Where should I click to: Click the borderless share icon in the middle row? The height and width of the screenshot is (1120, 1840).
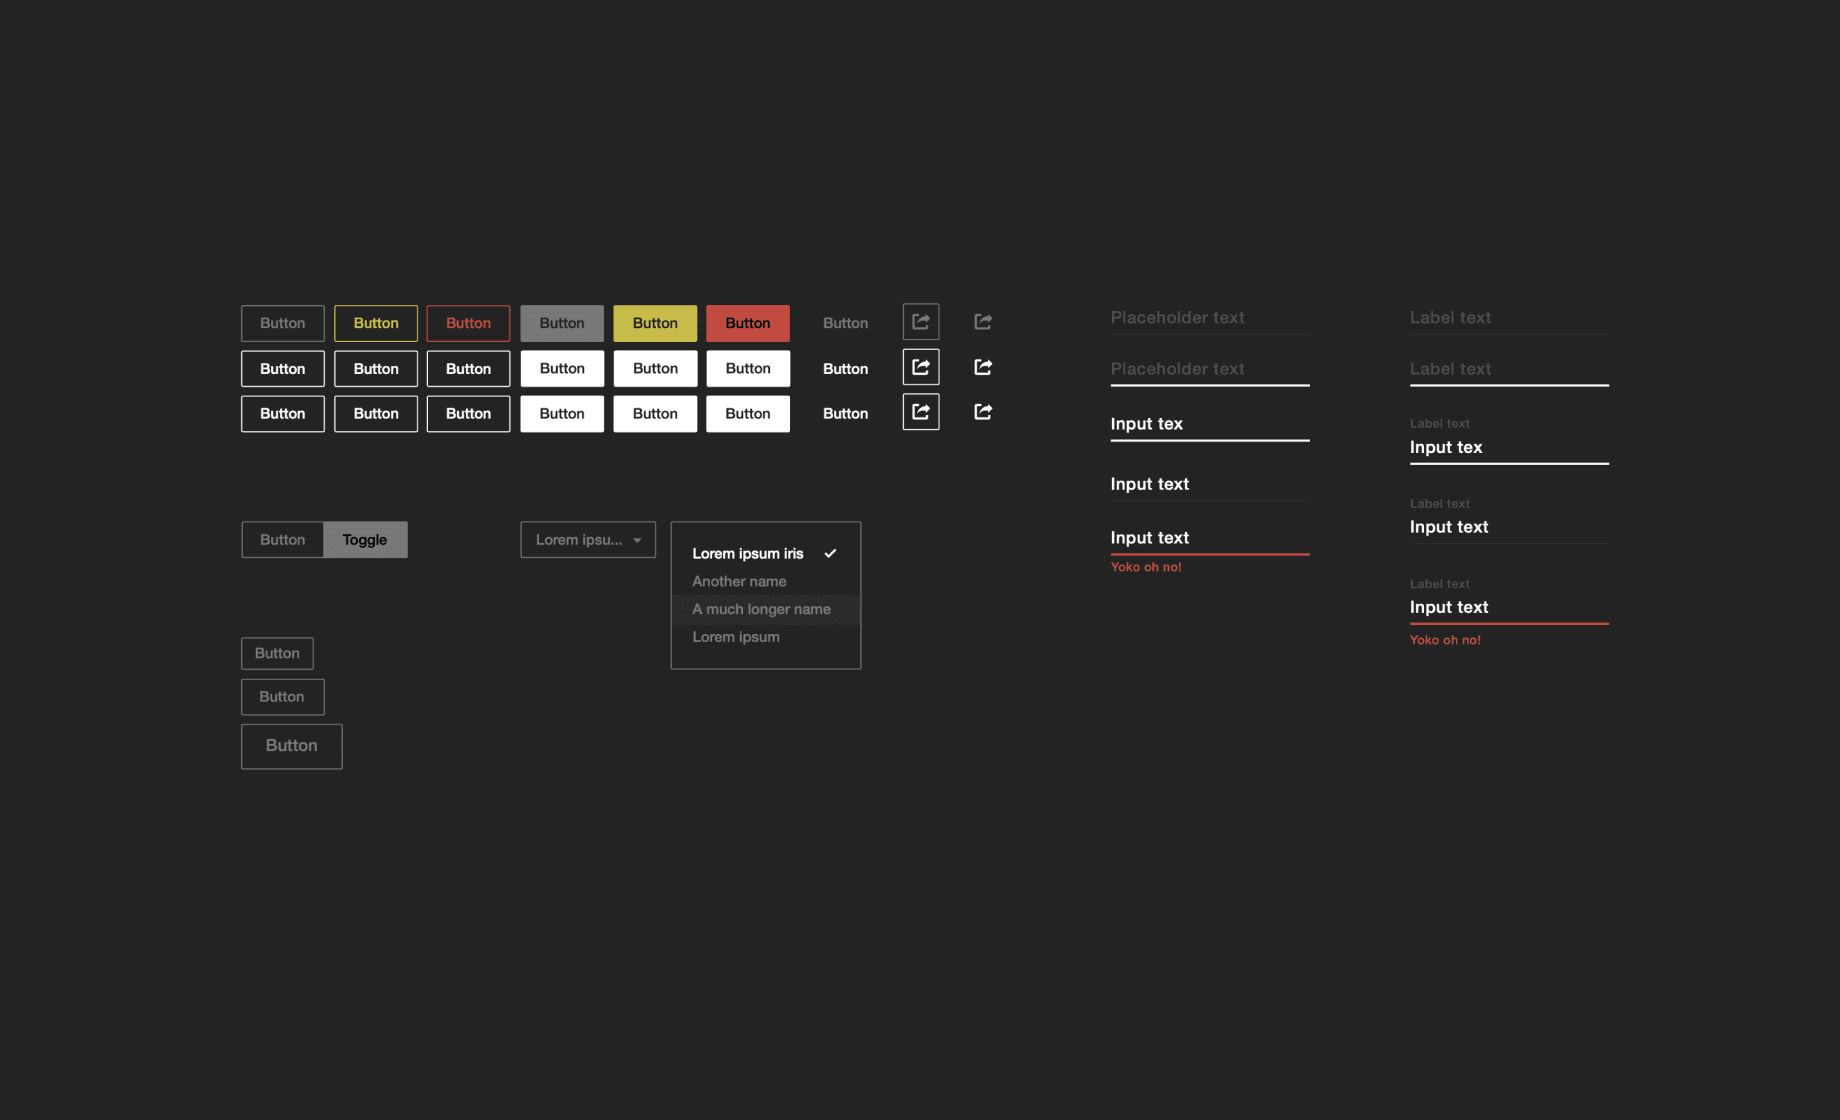click(x=981, y=366)
